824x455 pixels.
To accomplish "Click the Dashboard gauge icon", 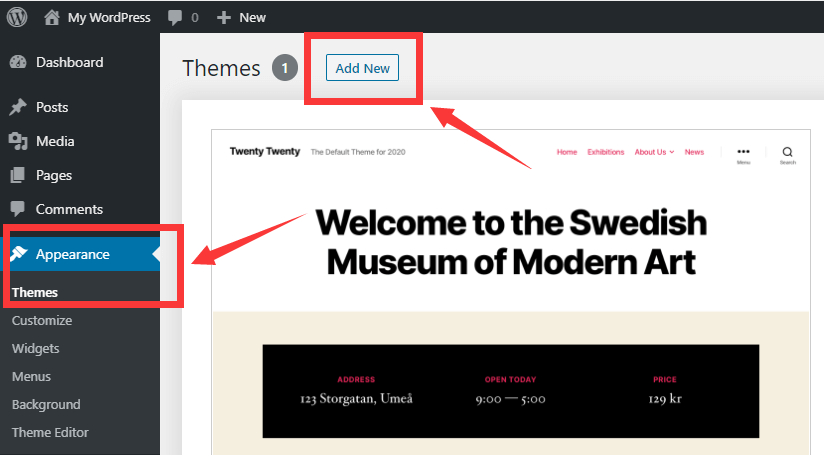I will [18, 62].
